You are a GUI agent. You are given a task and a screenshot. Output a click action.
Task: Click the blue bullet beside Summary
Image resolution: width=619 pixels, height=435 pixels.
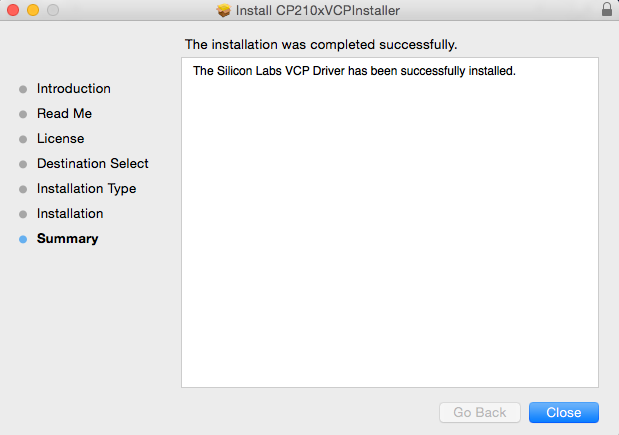[x=23, y=239]
